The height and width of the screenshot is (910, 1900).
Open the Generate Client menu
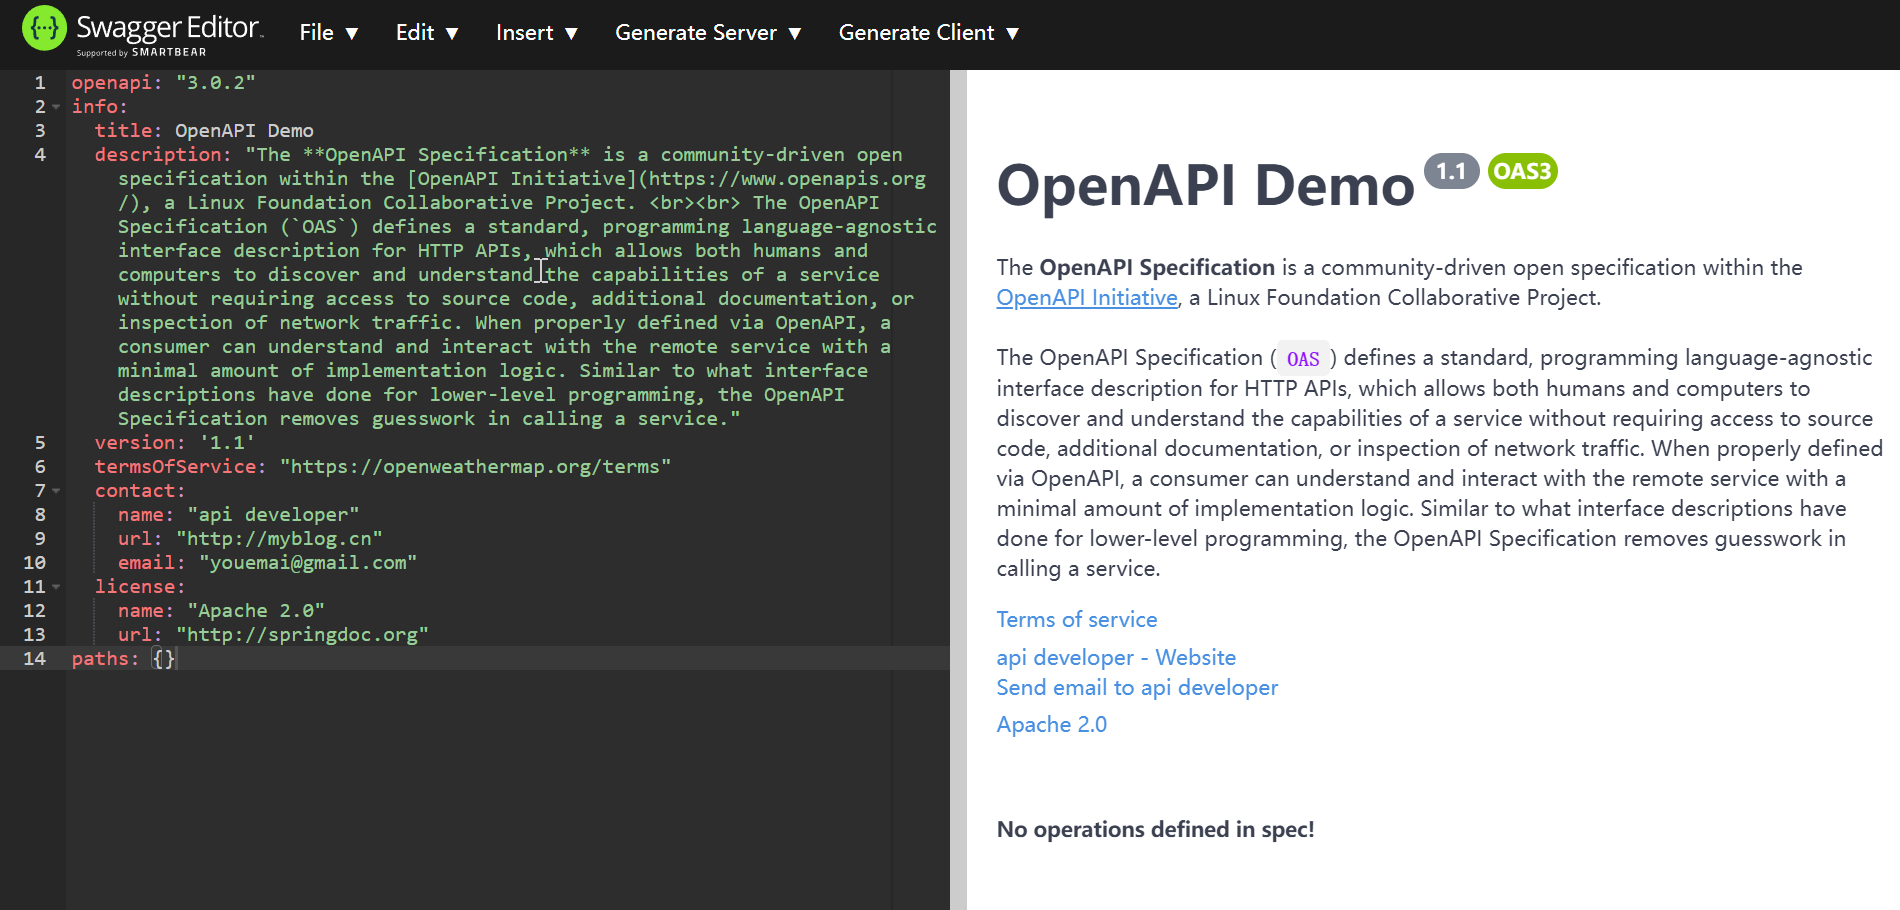pyautogui.click(x=929, y=33)
